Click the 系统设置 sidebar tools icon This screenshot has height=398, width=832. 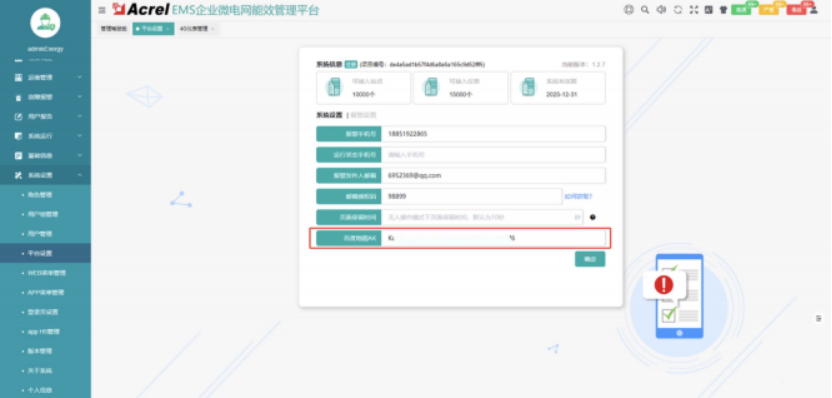pyautogui.click(x=19, y=175)
